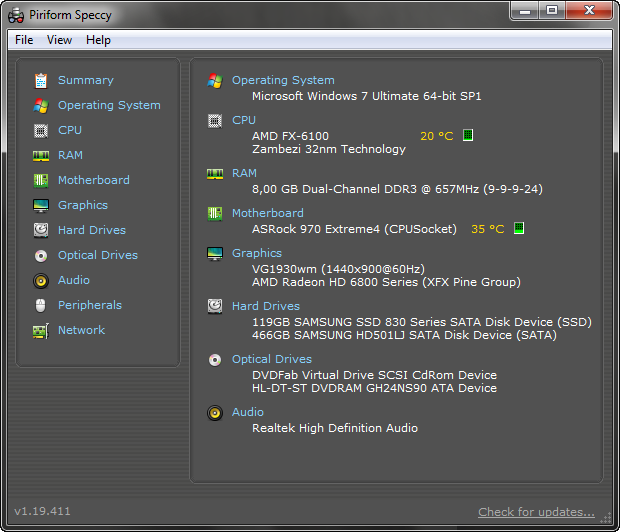Open Peripherals section from sidebar
This screenshot has height=532, width=620.
pos(90,305)
